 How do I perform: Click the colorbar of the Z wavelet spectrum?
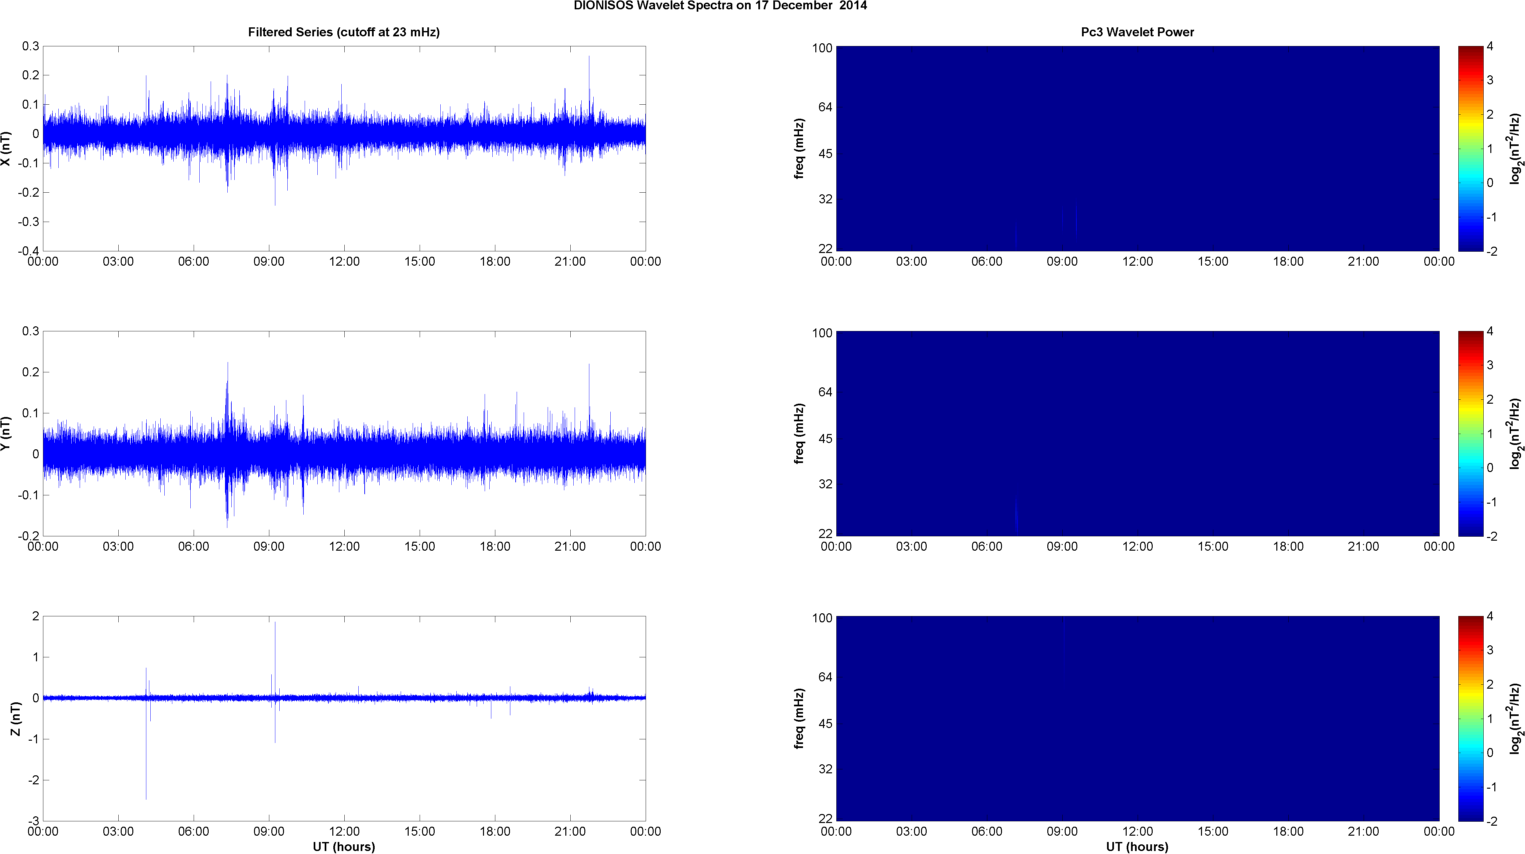(1470, 718)
